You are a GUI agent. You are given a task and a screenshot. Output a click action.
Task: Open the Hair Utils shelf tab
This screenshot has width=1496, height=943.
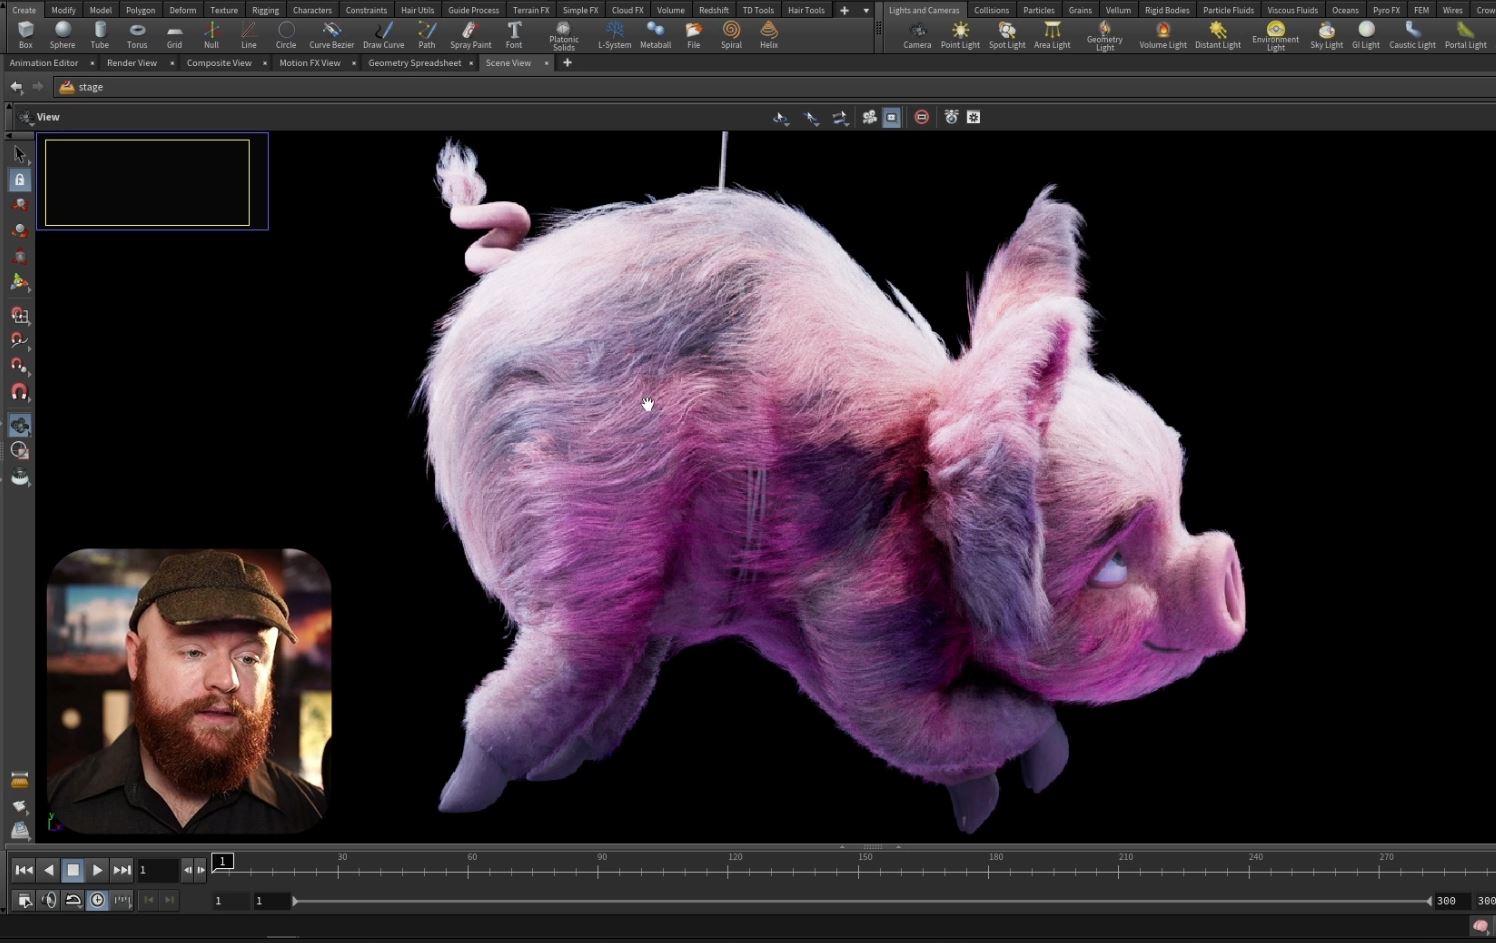[417, 10]
